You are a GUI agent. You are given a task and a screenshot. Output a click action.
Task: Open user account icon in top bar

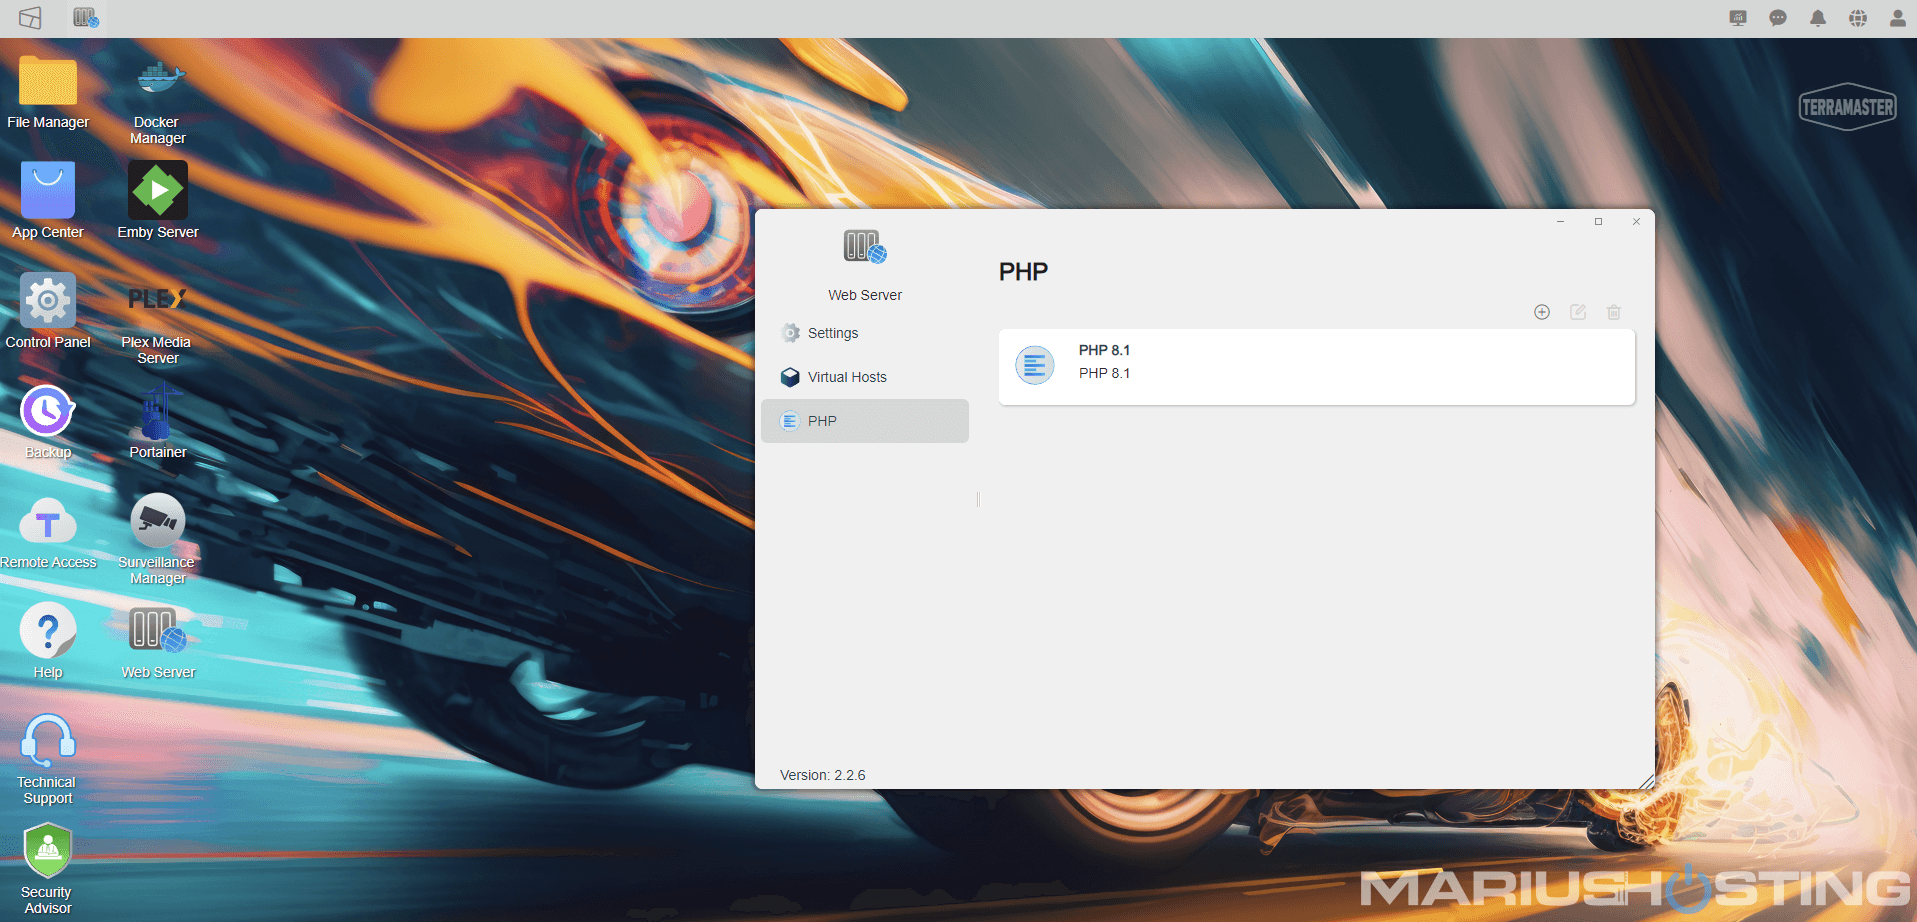coord(1897,18)
